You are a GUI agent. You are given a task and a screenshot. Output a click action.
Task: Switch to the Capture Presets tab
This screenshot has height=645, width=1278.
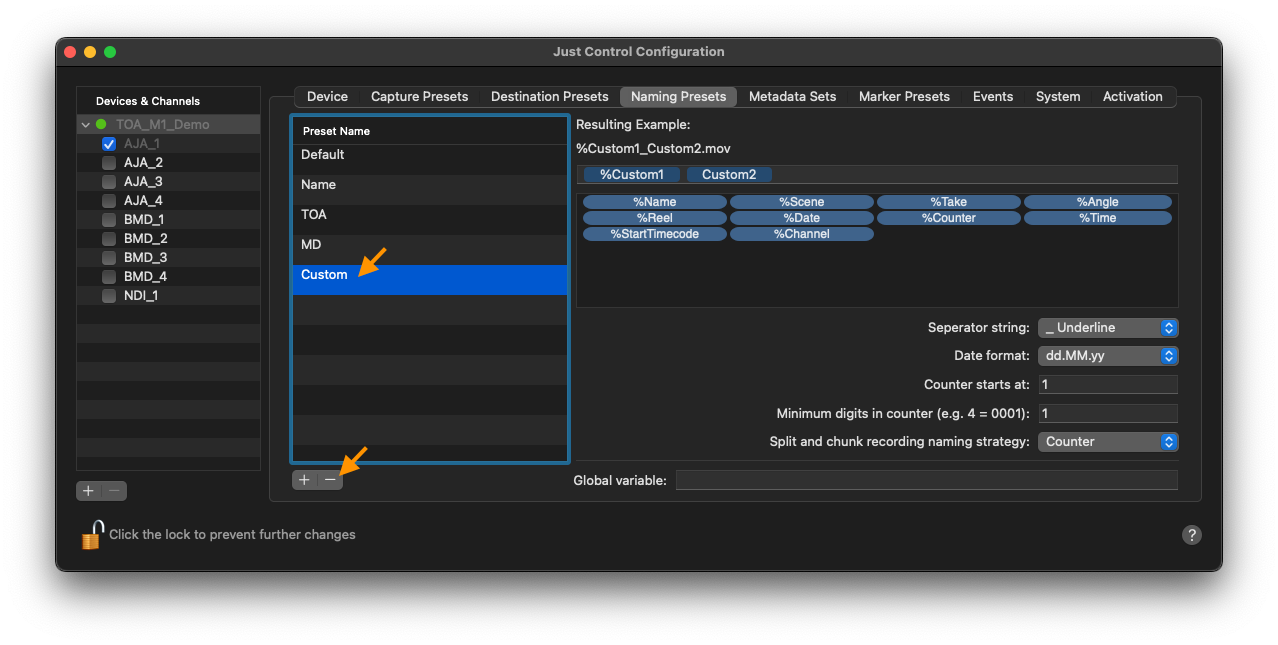(419, 97)
